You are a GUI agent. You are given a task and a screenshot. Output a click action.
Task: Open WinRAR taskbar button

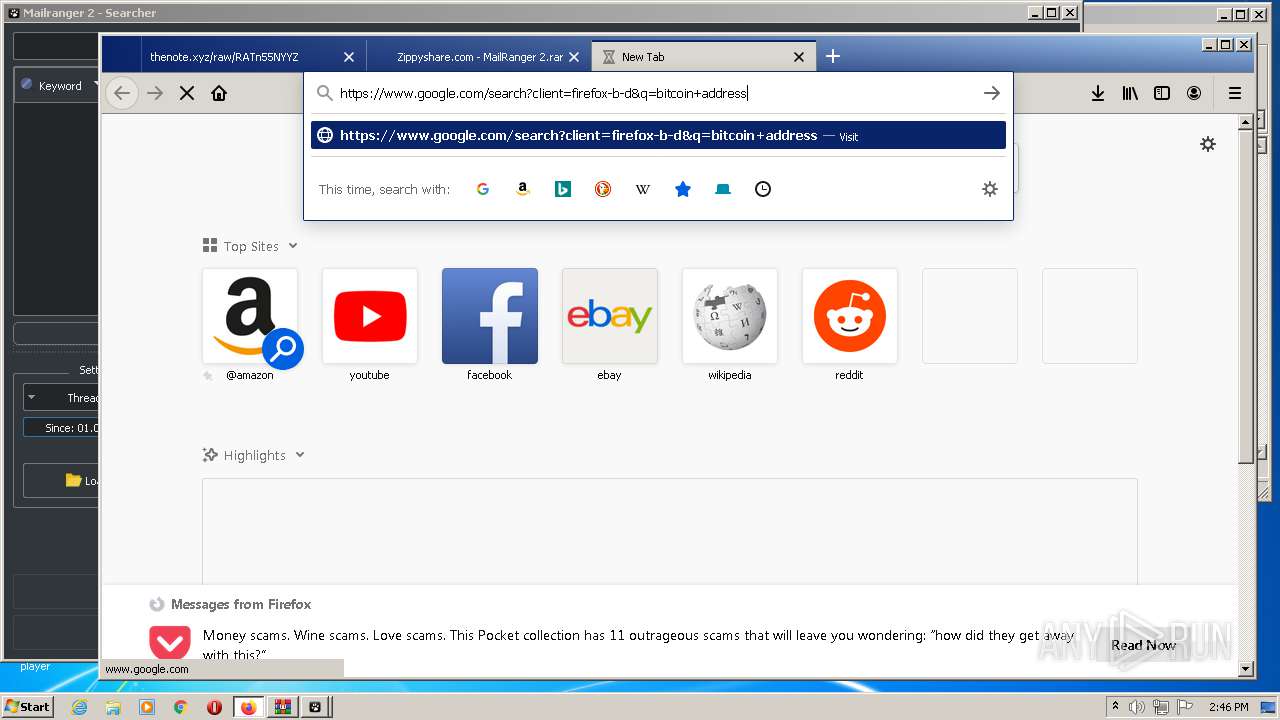click(283, 707)
